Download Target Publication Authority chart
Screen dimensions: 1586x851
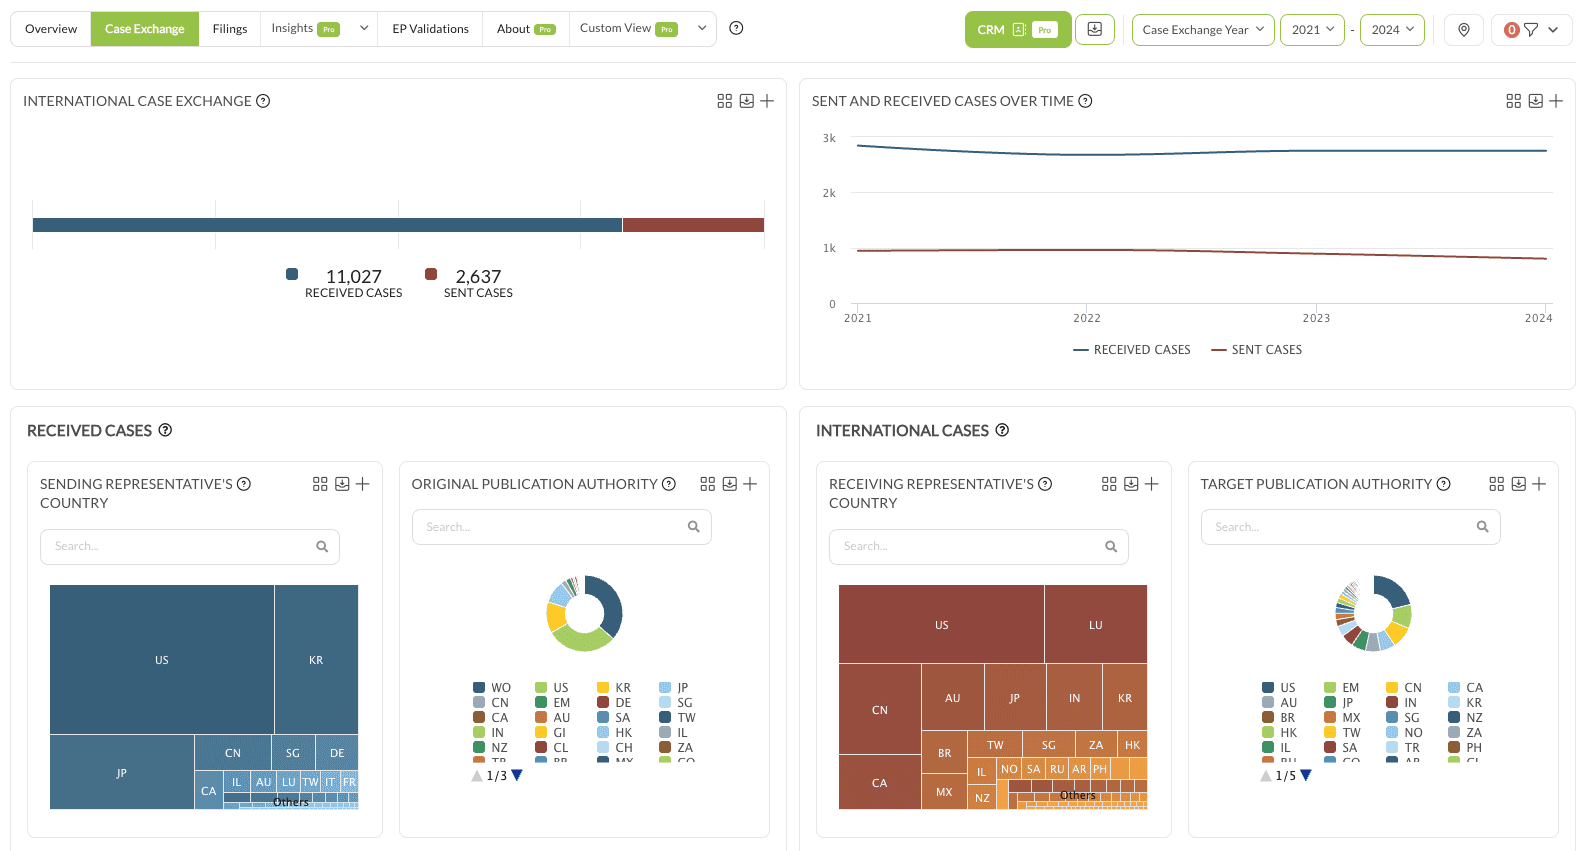point(1518,484)
